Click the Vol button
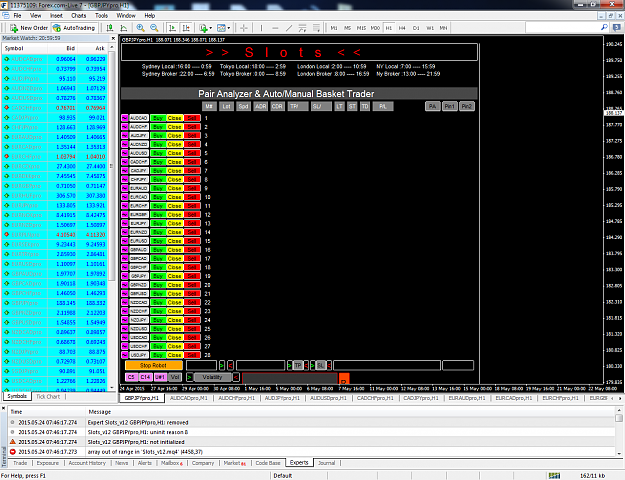The image size is (625, 480). pos(175,377)
